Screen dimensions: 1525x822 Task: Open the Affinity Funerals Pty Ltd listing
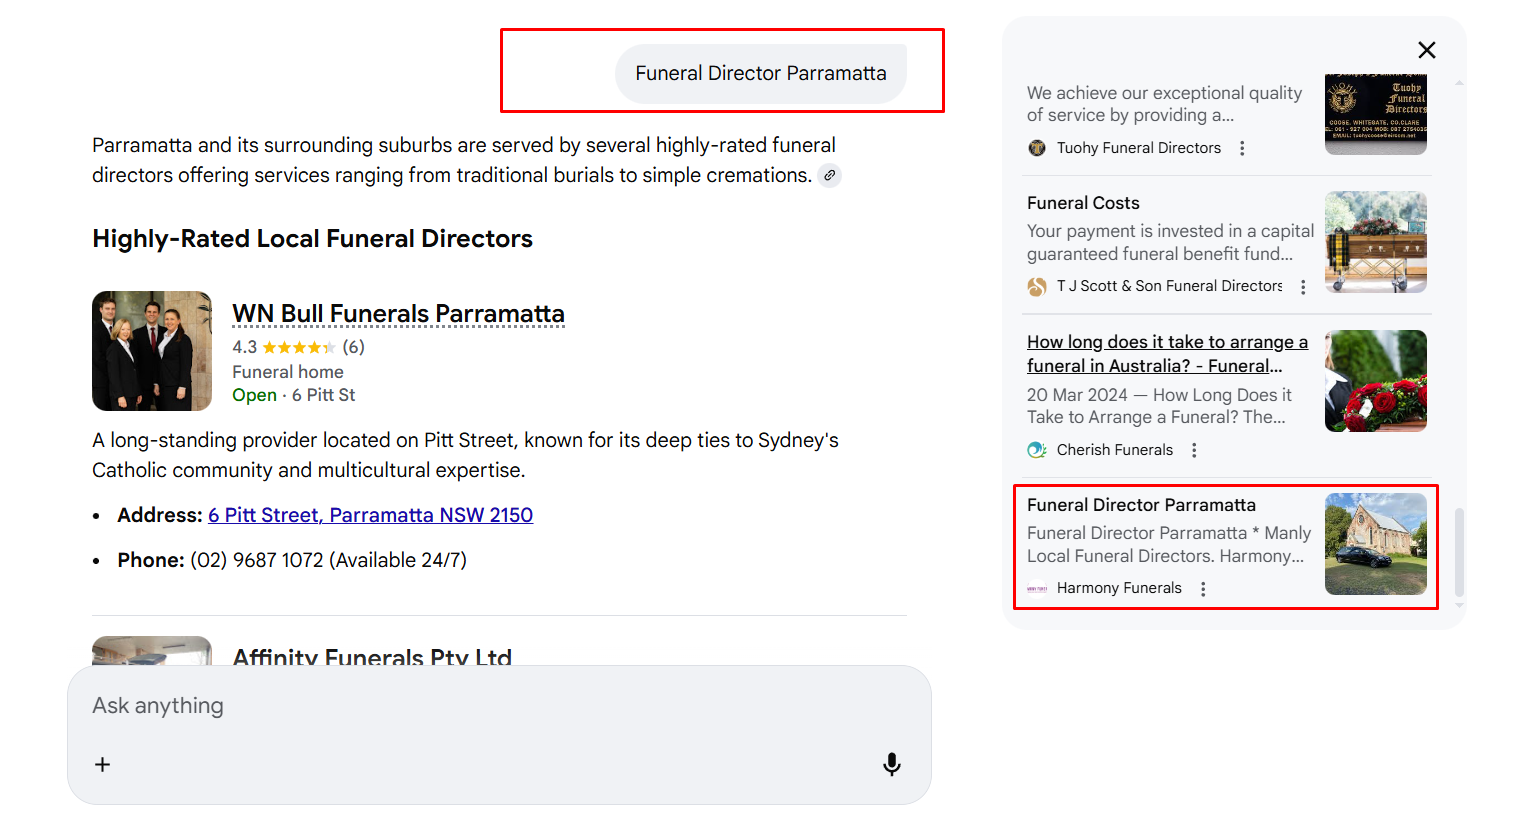pos(372,657)
